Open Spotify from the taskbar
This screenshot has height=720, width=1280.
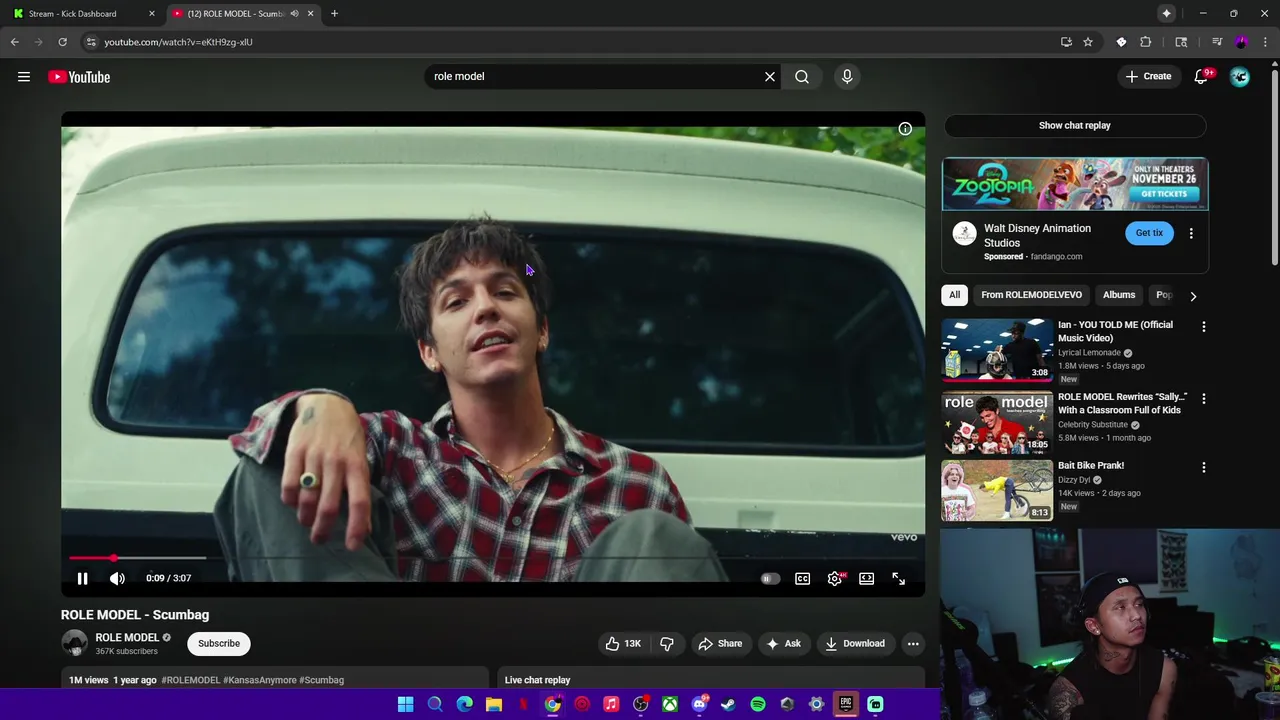coord(758,704)
